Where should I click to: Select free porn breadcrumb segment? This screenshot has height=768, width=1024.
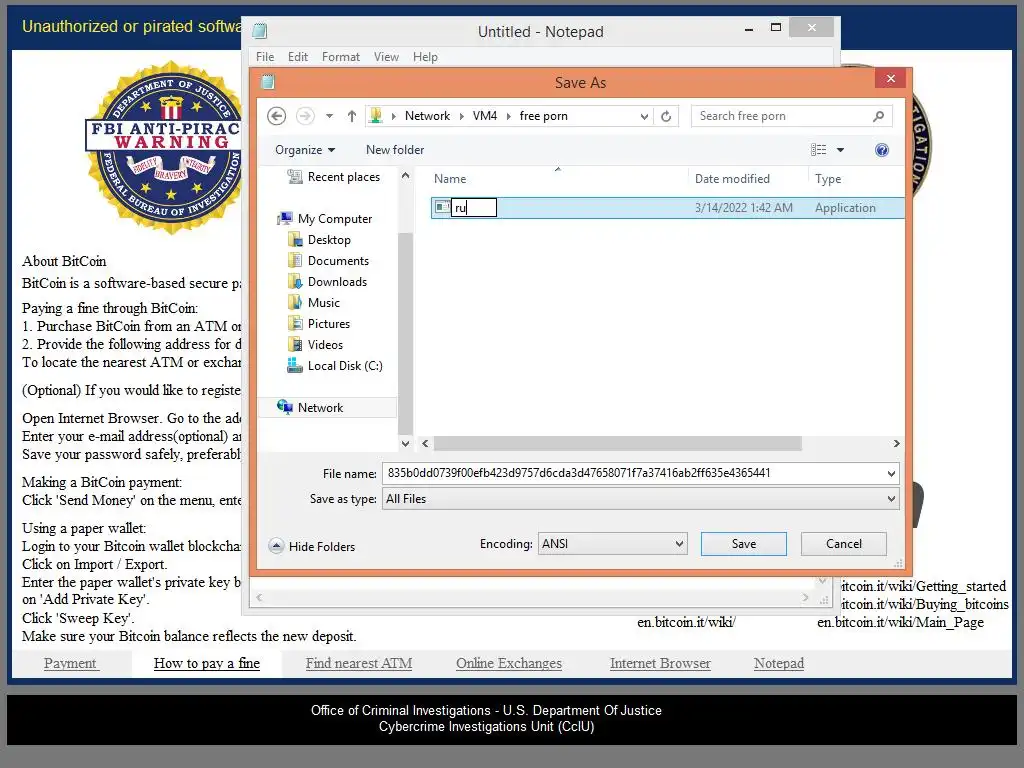(x=543, y=116)
